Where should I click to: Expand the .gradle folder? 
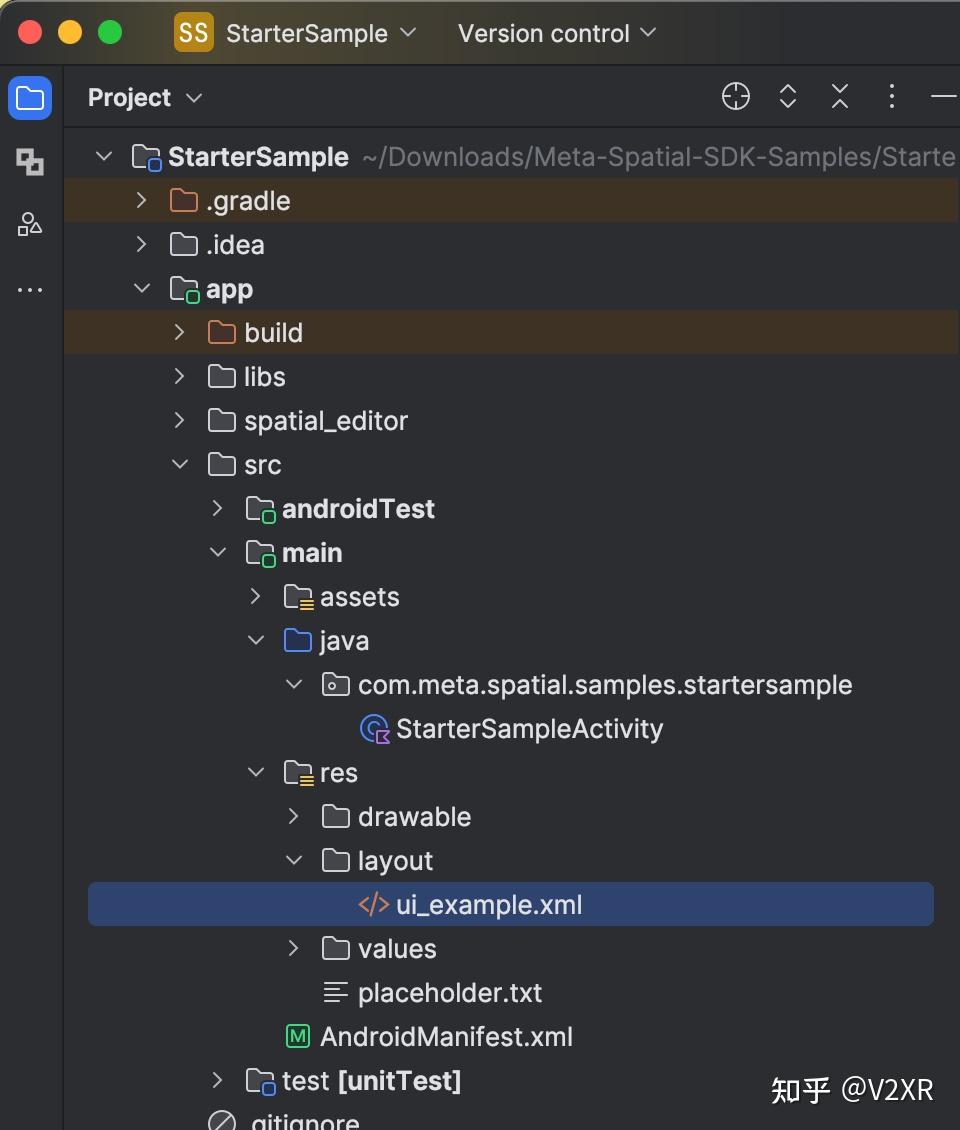point(141,200)
